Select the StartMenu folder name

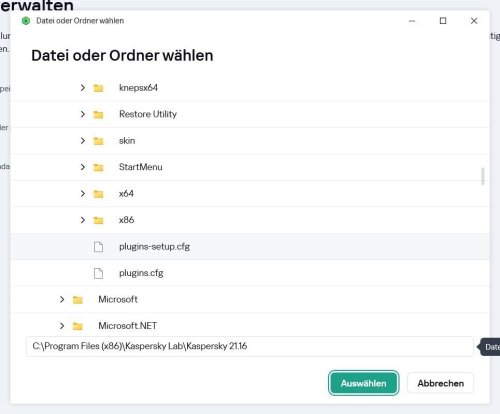pos(141,167)
